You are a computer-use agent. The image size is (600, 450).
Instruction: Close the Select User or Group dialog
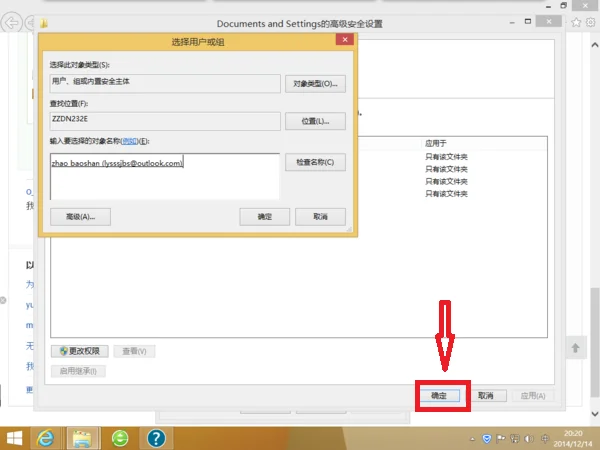pyautogui.click(x=345, y=39)
